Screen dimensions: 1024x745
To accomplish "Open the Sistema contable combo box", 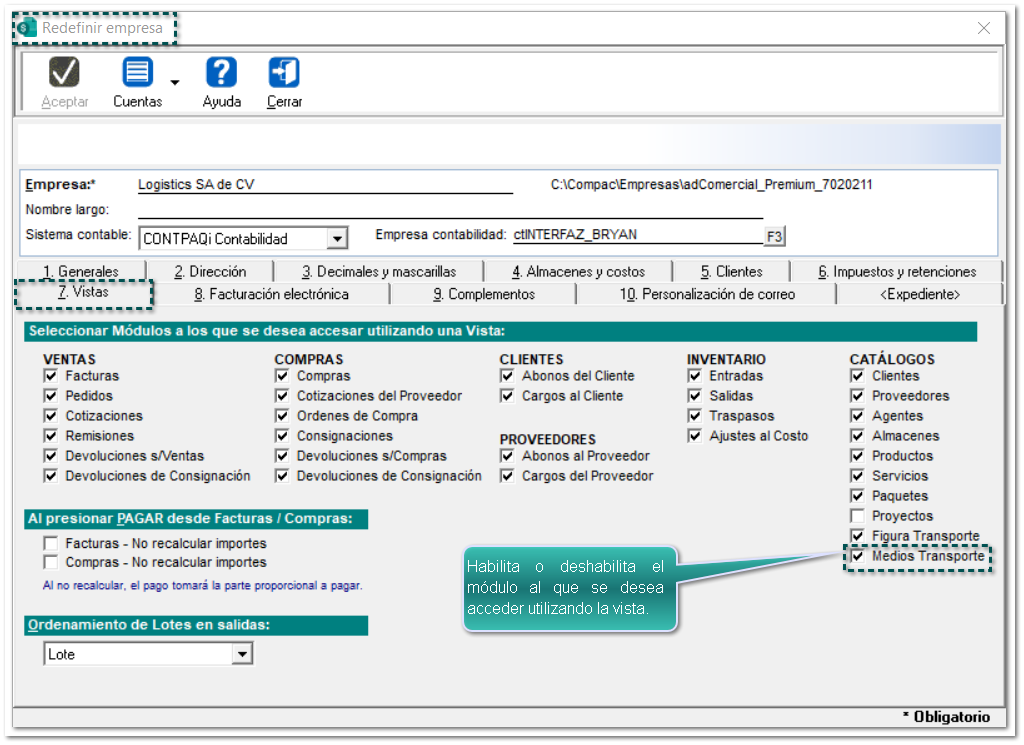I will (337, 238).
